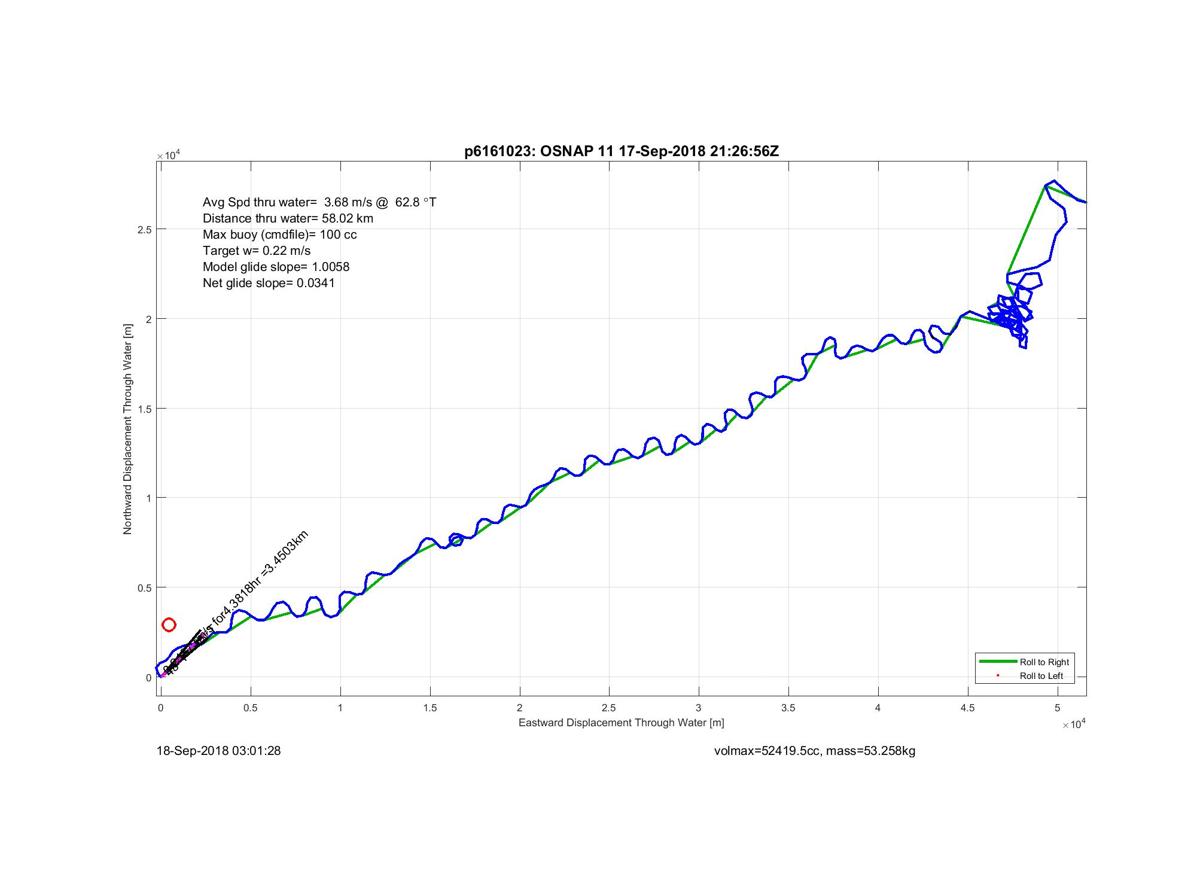Image resolution: width=1200 pixels, height=889 pixels.
Task: Click the 'Max buoy (cmdfile)= 100 cc' line
Action: [279, 235]
